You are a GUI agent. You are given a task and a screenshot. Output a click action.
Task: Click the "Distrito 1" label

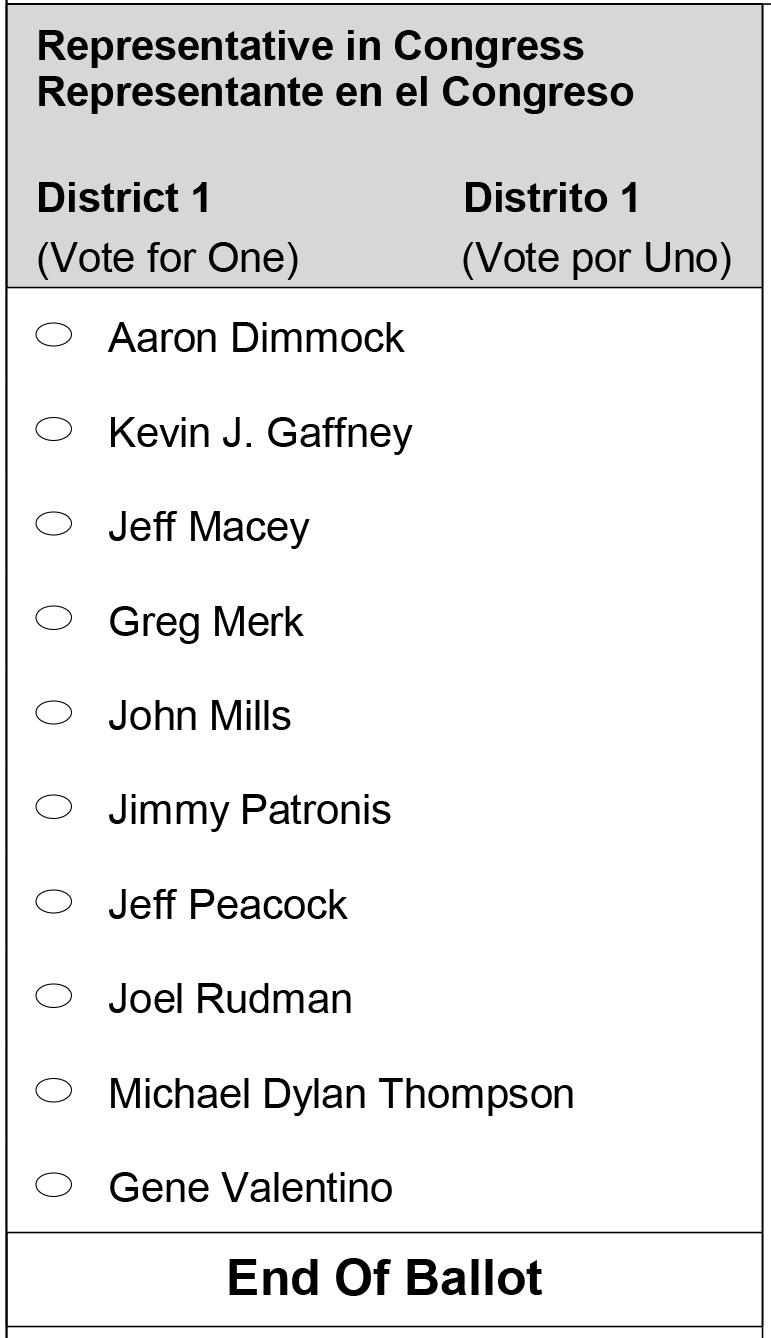click(x=551, y=198)
